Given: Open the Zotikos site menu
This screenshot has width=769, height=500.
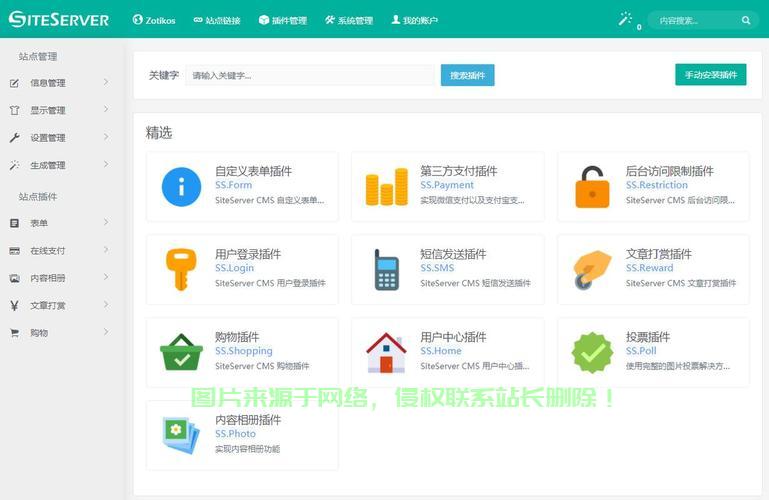Looking at the screenshot, I should click(154, 20).
